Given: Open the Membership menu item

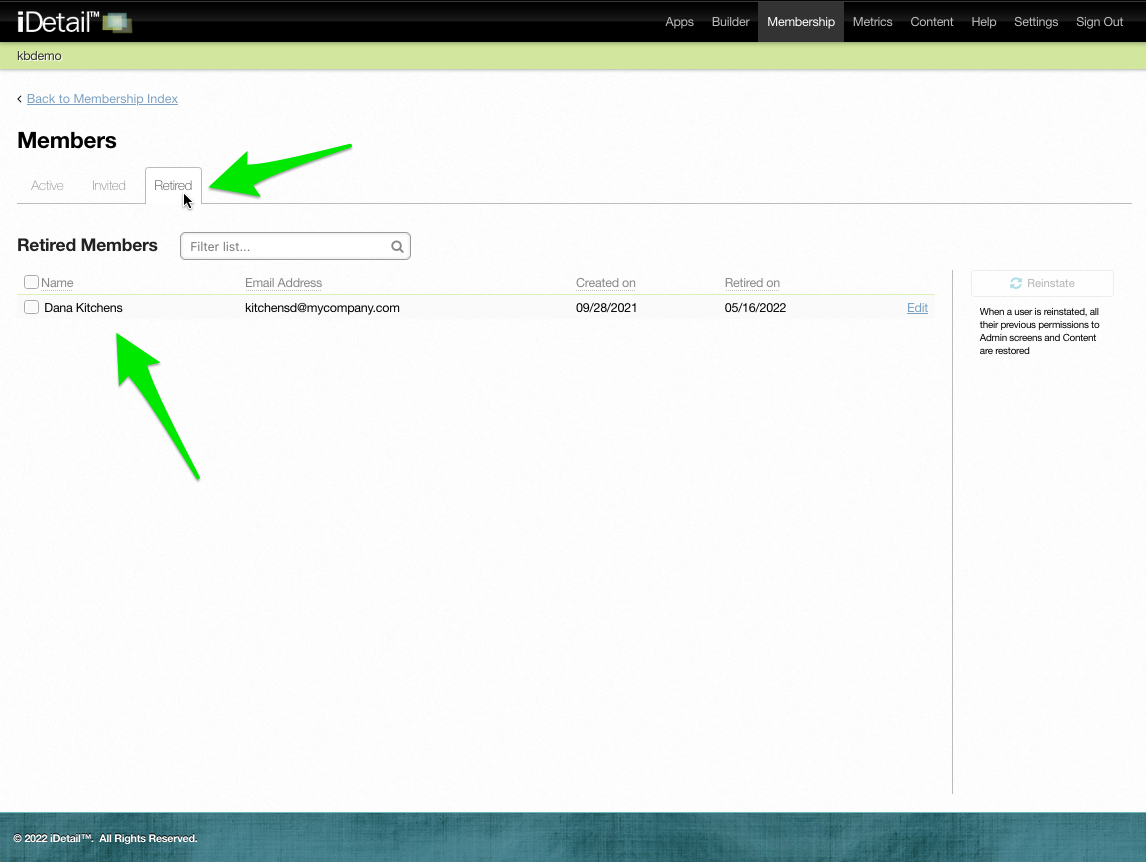Looking at the screenshot, I should click(800, 22).
